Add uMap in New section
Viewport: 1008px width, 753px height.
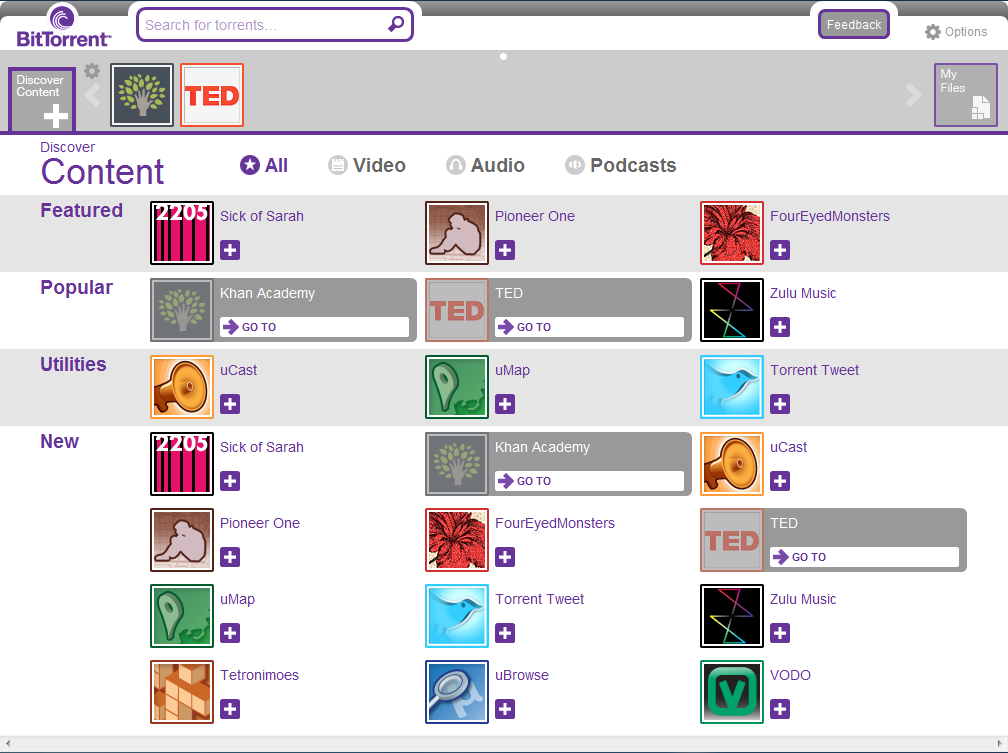tap(230, 633)
